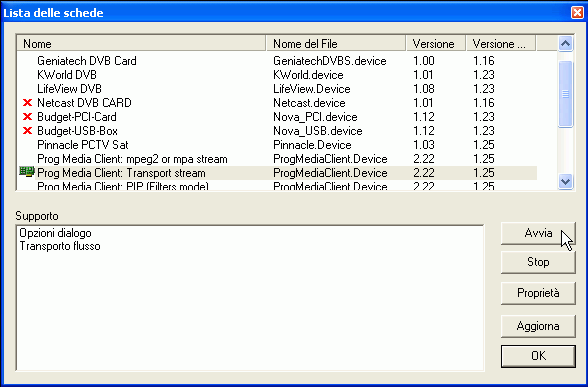Click the red X icon beside Budget-PCI-Card
The image size is (588, 387).
pyautogui.click(x=27, y=117)
